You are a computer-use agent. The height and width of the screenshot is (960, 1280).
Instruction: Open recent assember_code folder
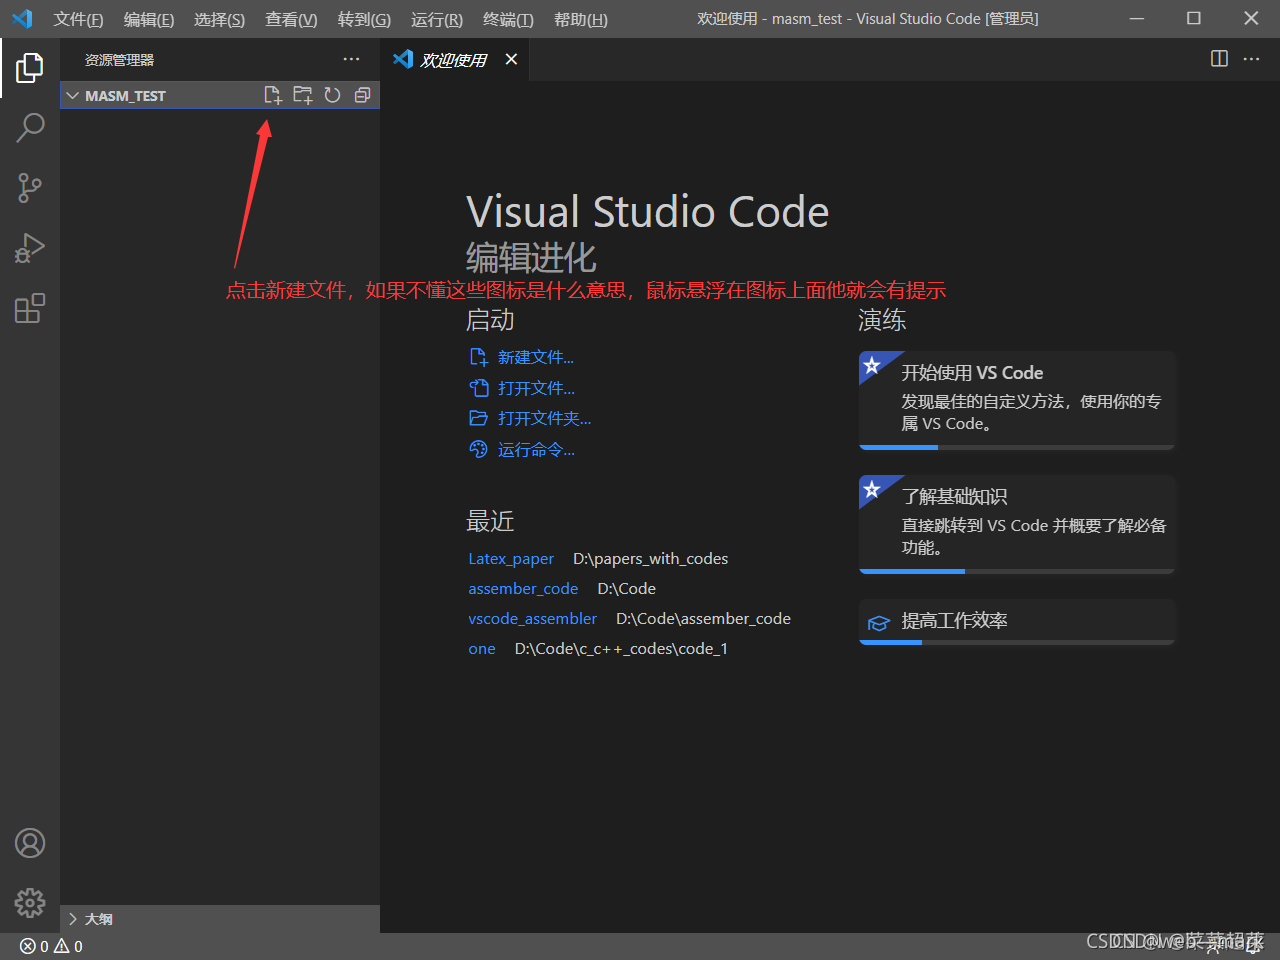523,589
